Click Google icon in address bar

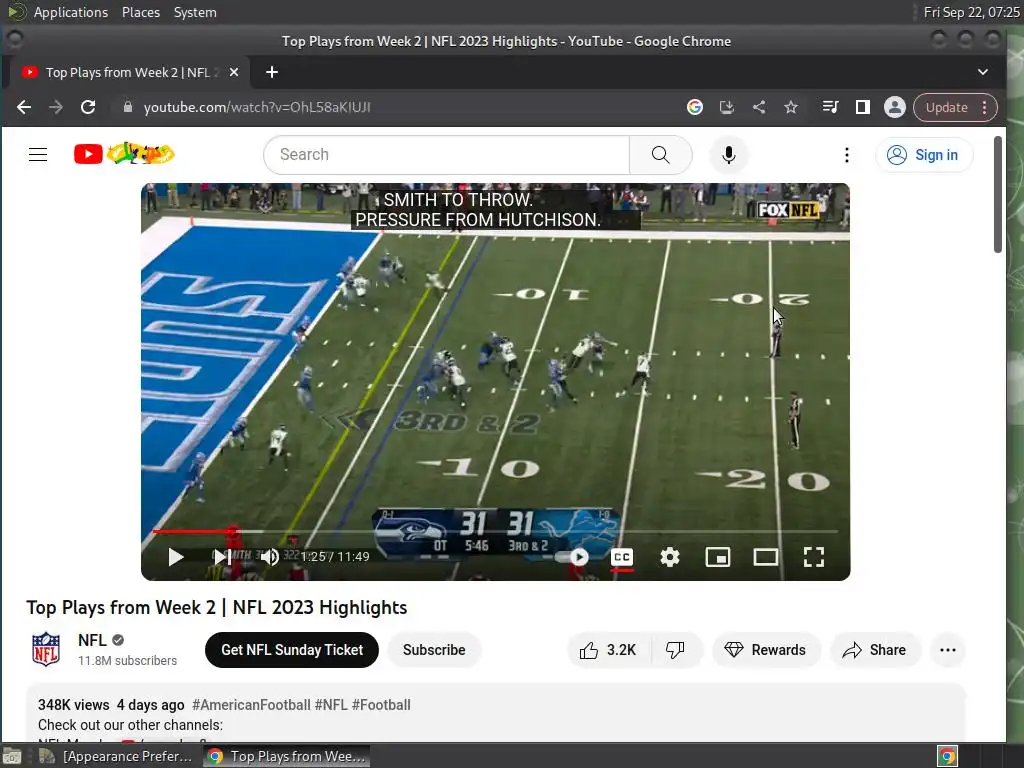[x=695, y=107]
